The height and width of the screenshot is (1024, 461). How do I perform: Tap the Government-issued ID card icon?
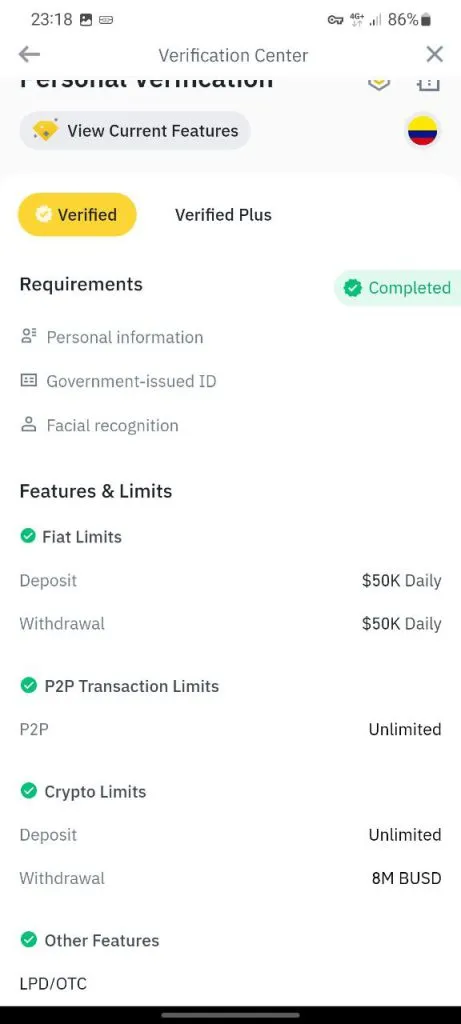pyautogui.click(x=29, y=380)
